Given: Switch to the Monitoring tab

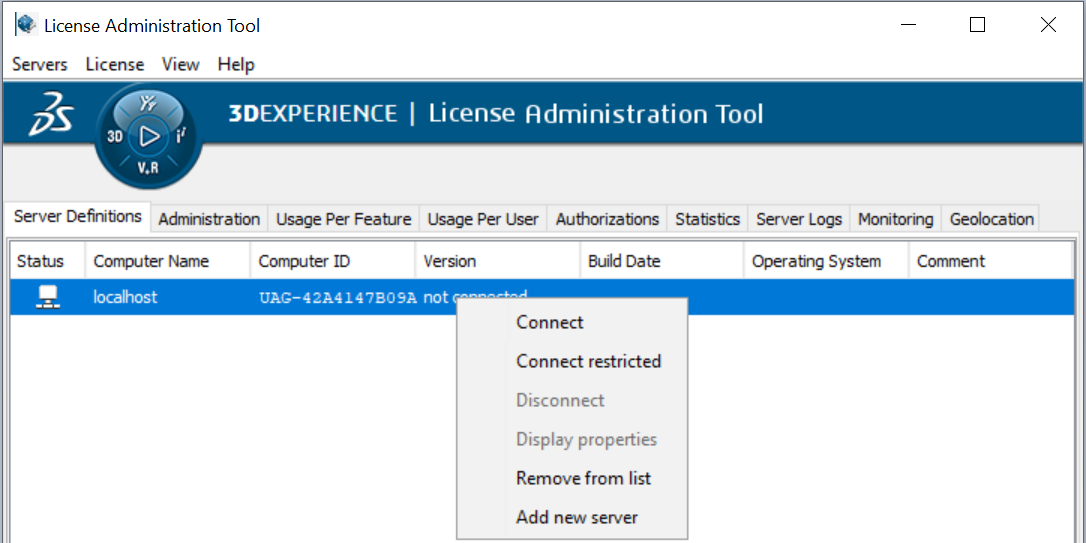Looking at the screenshot, I should tap(896, 220).
